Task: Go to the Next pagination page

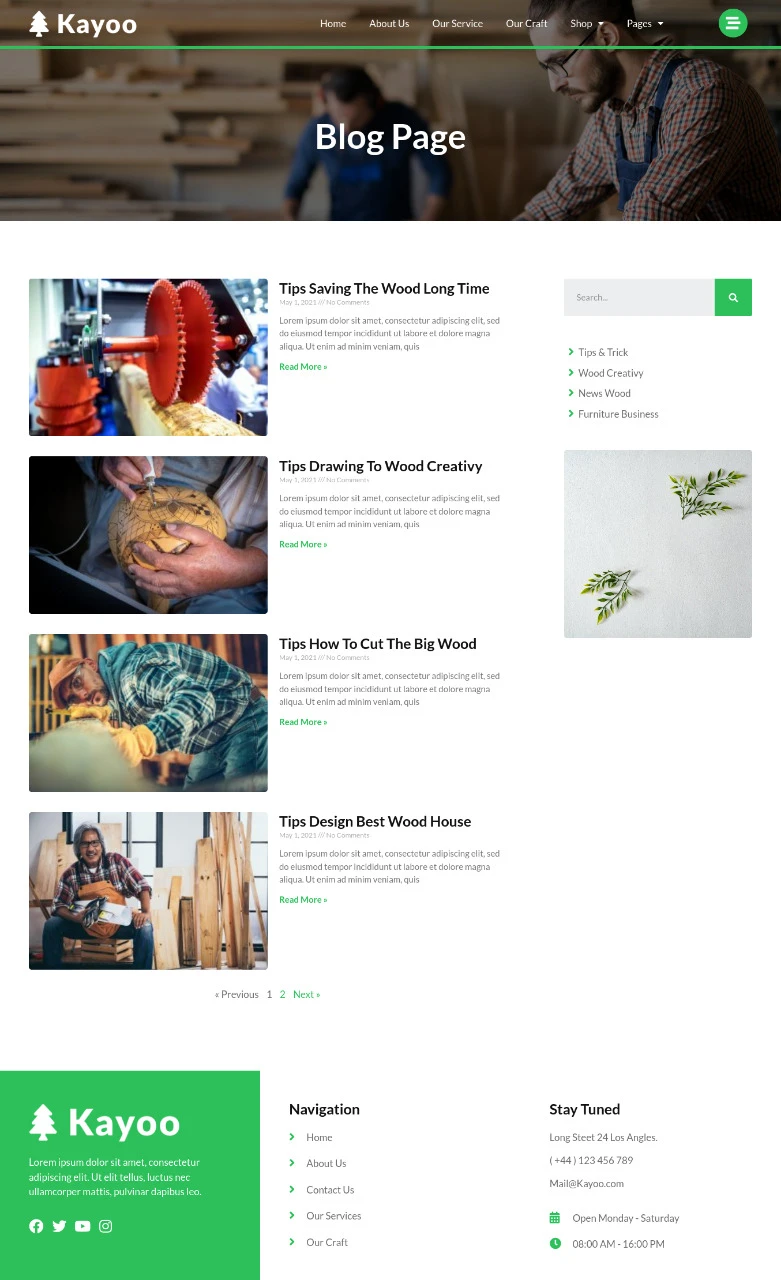Action: (306, 994)
